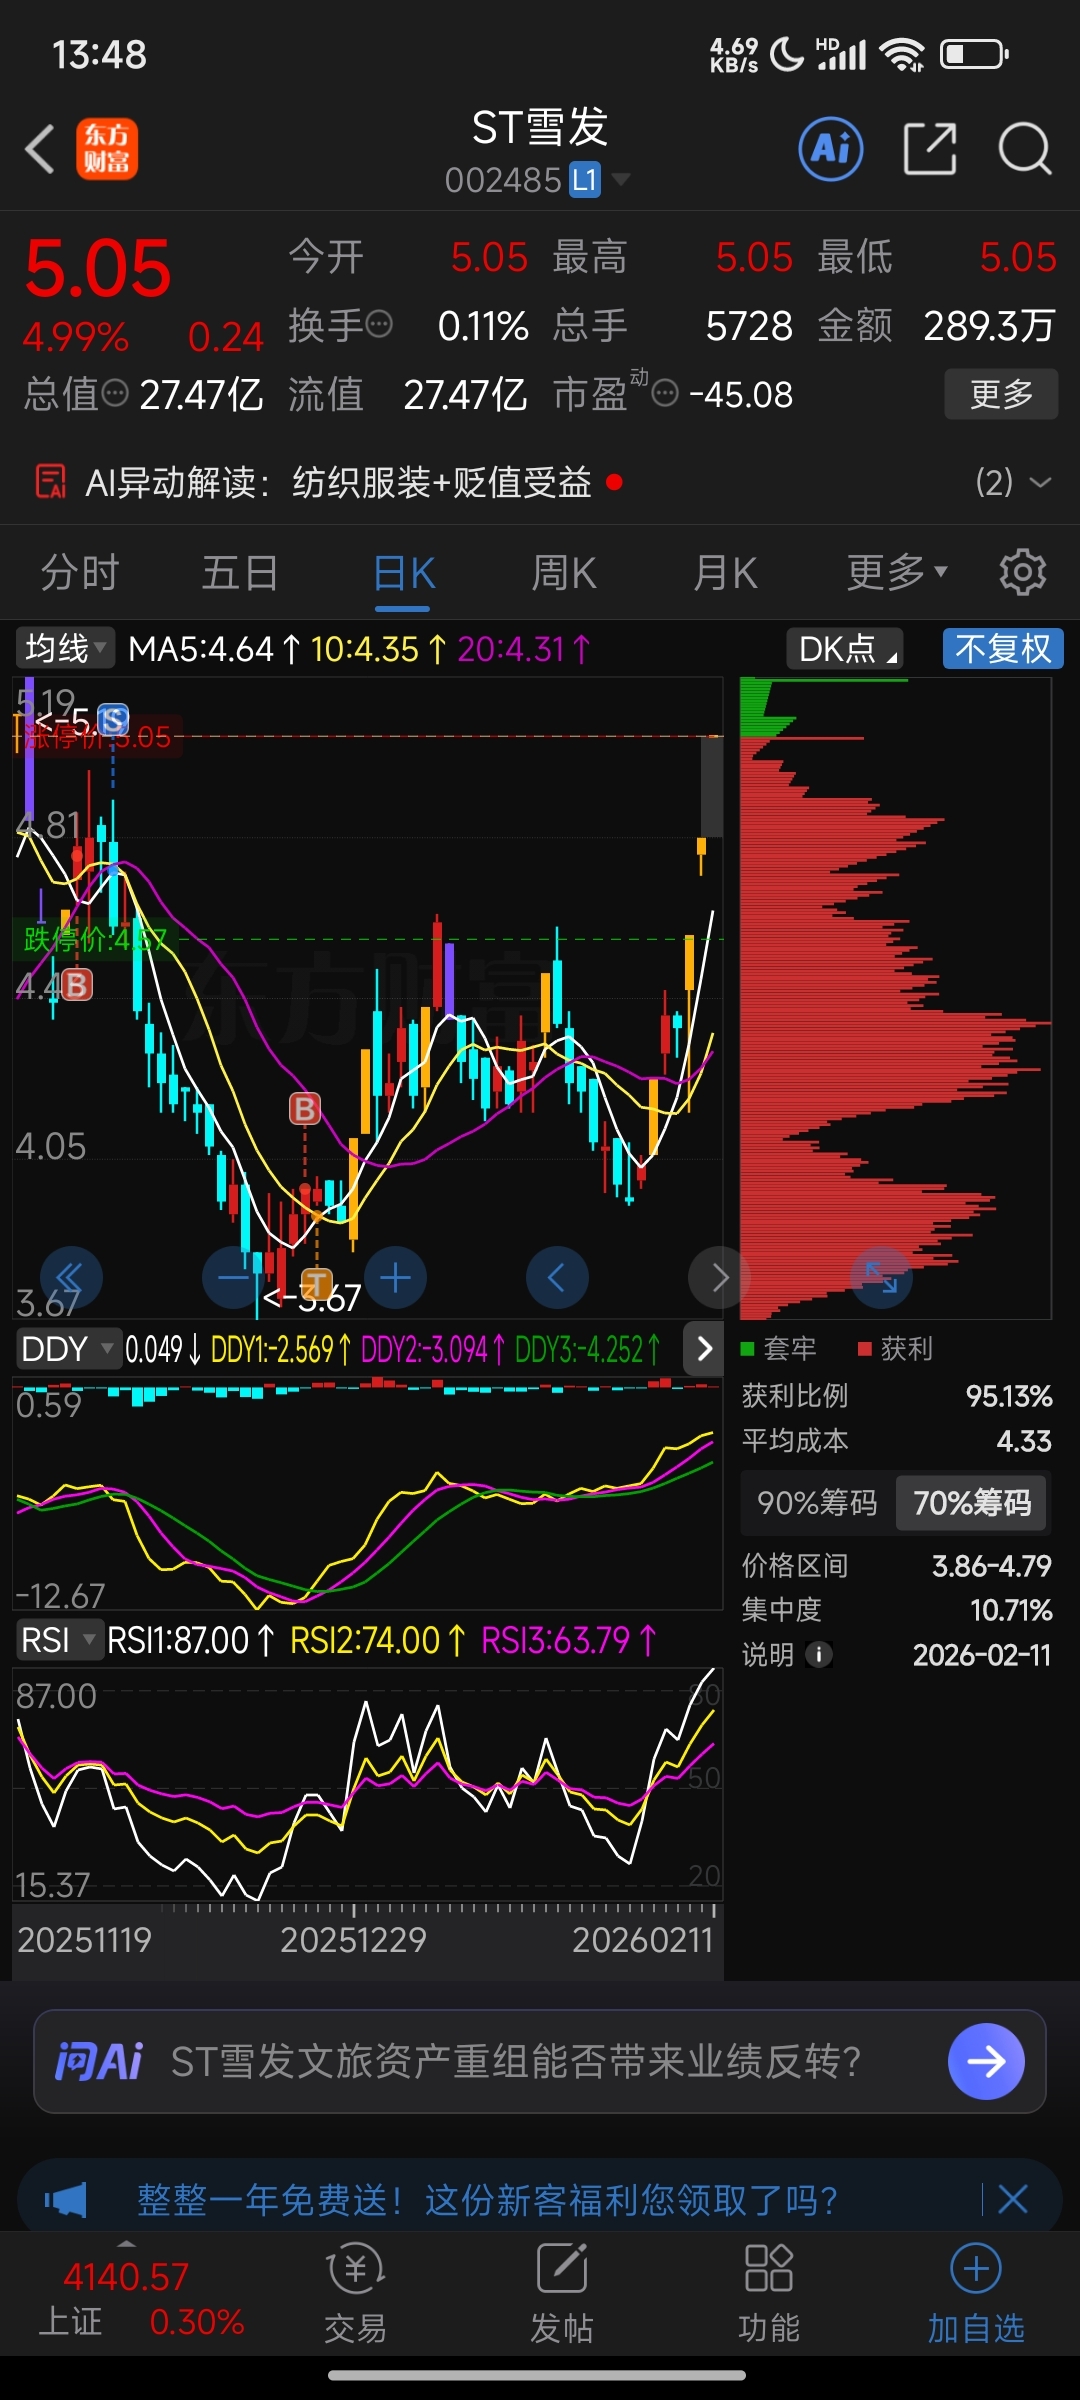Tap the date 2026-02-11 text
The width and height of the screenshot is (1080, 2400).
(982, 1655)
